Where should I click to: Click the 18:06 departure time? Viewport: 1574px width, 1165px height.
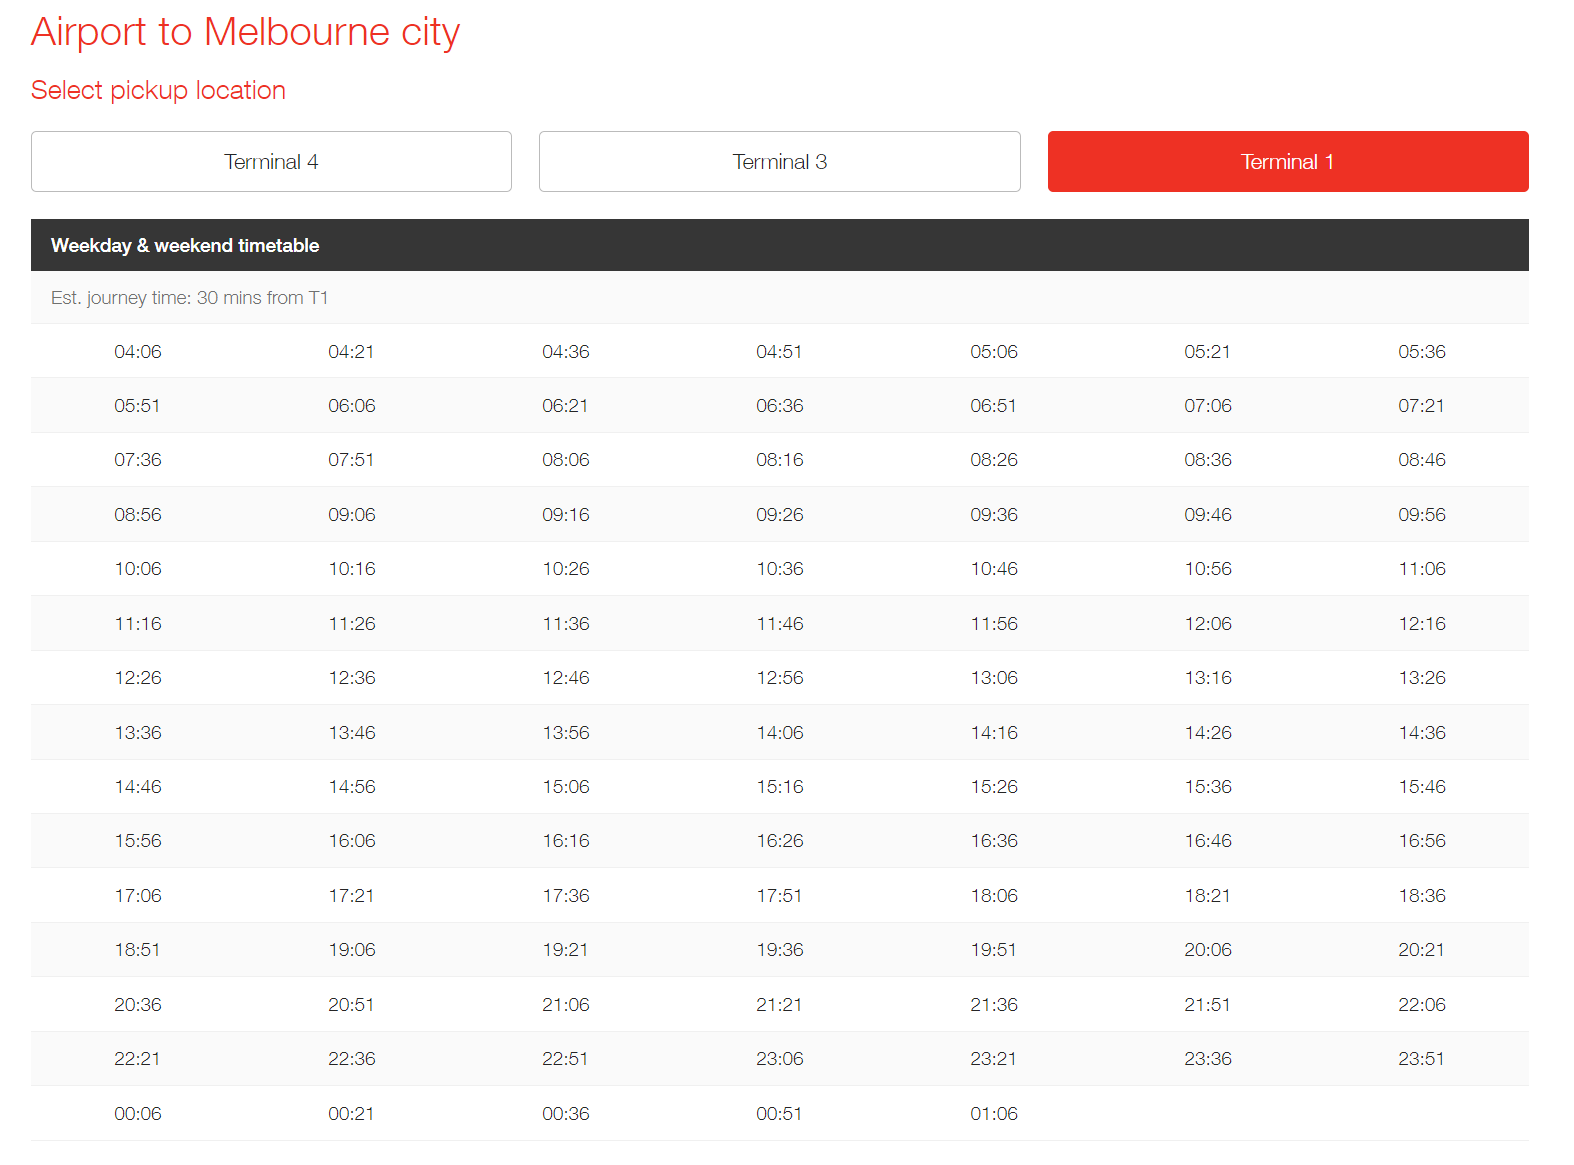pos(994,896)
